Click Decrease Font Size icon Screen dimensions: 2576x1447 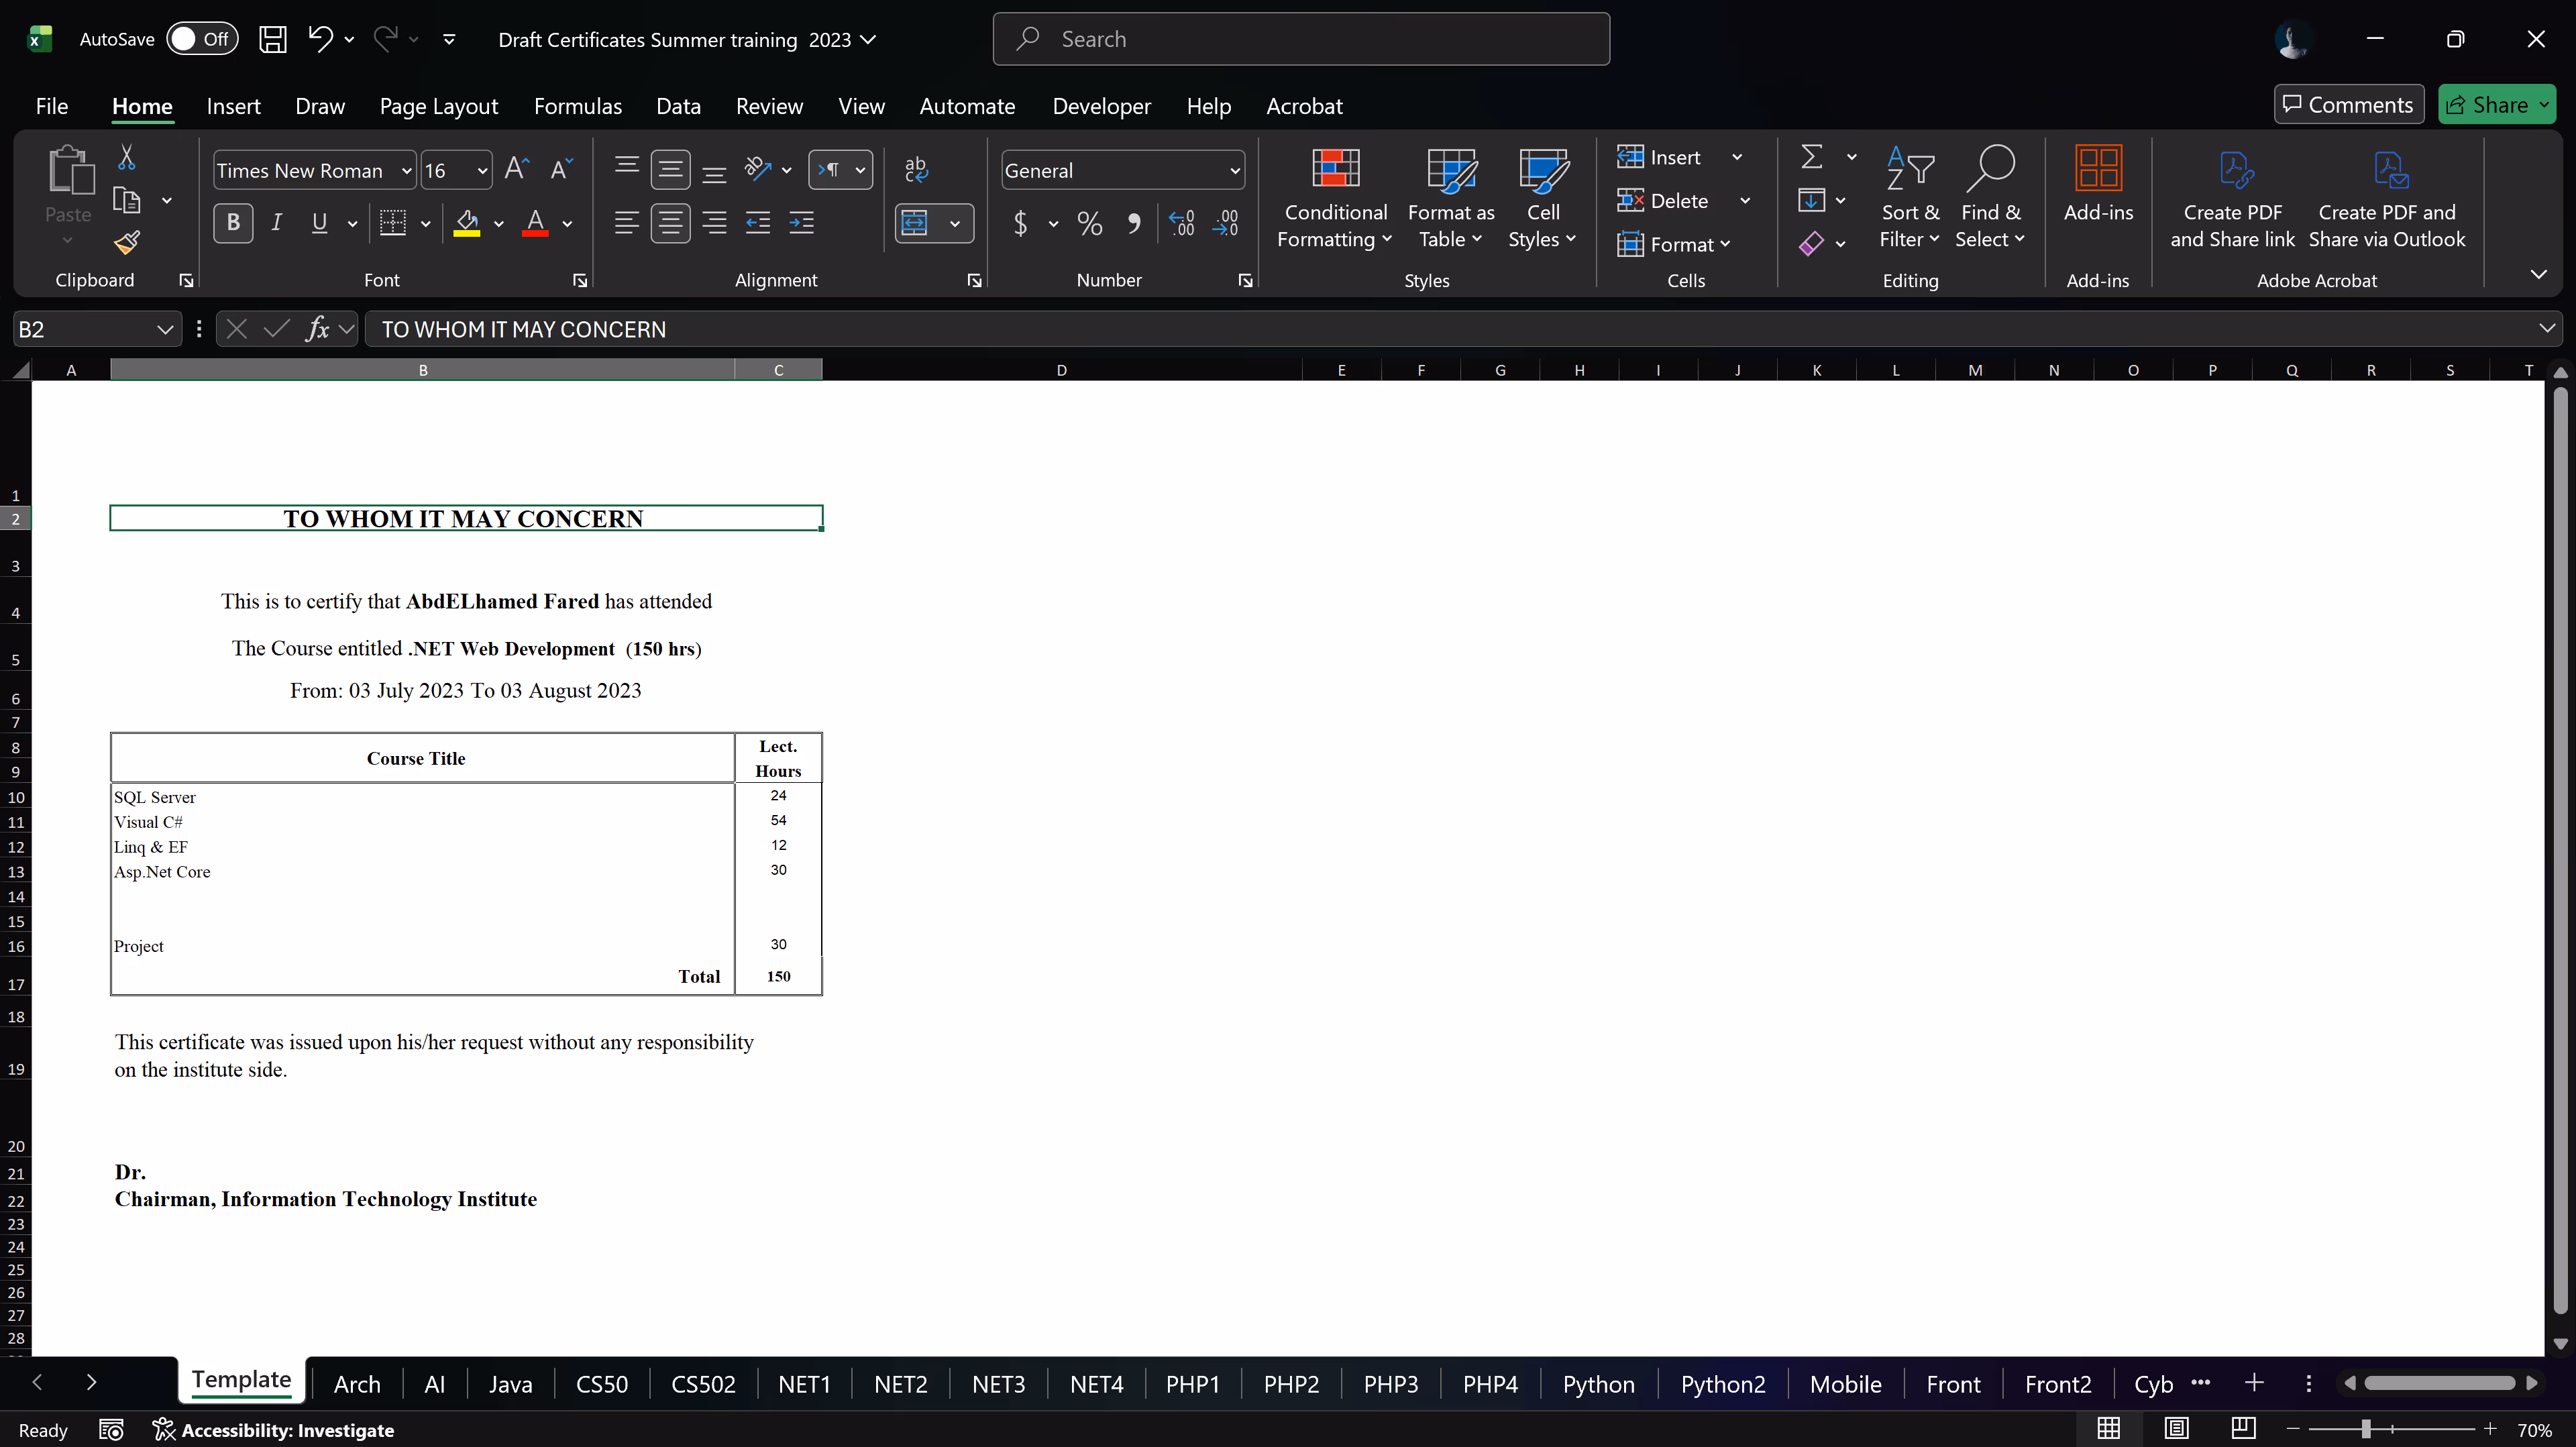point(561,169)
